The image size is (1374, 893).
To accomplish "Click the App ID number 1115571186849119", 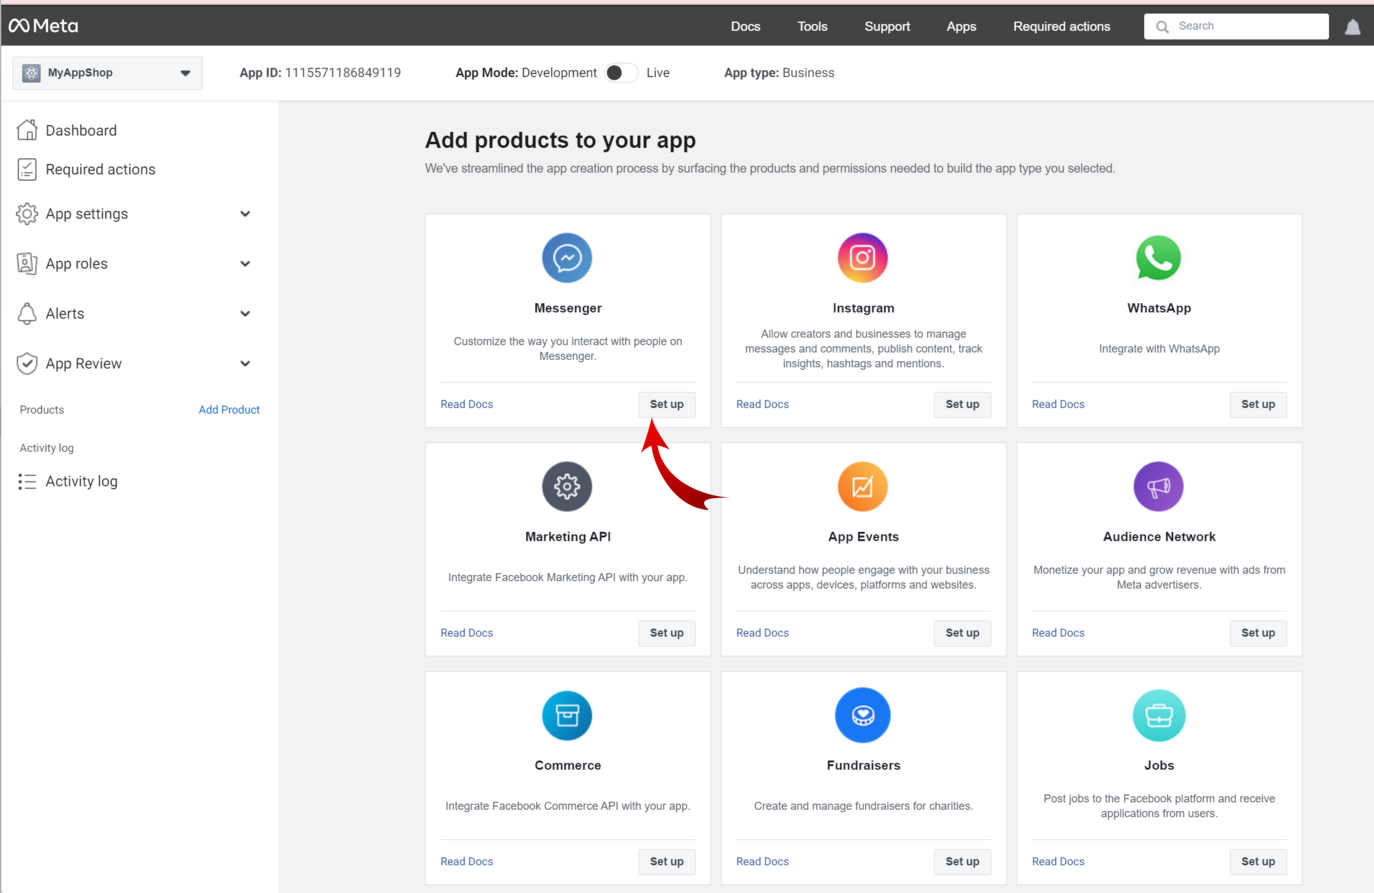I will click(x=343, y=73).
